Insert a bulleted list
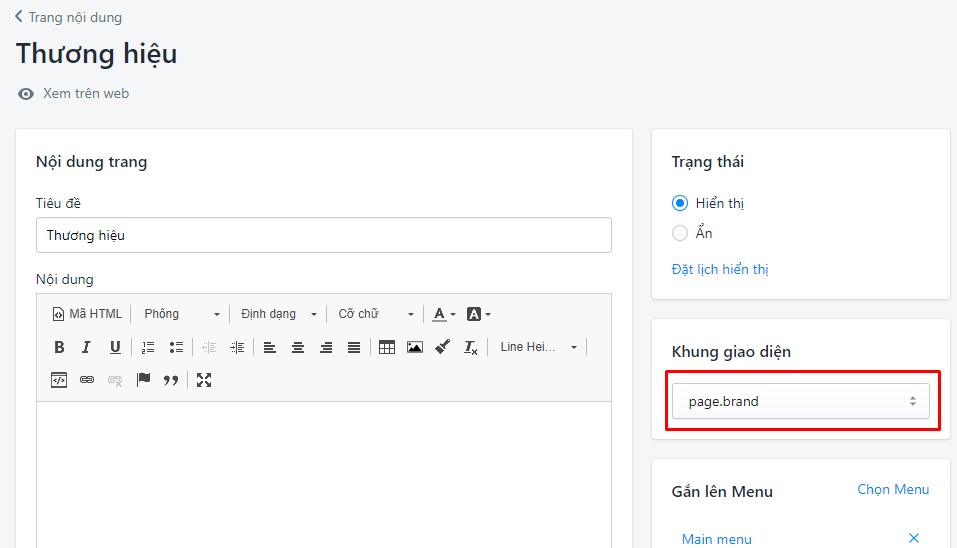This screenshot has height=548, width=957. click(x=176, y=347)
